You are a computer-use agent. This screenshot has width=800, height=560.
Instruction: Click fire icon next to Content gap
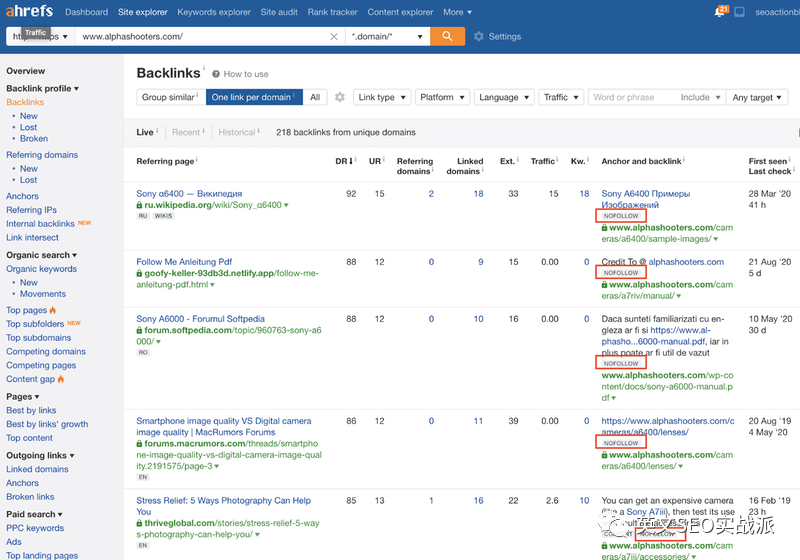[x=61, y=379]
